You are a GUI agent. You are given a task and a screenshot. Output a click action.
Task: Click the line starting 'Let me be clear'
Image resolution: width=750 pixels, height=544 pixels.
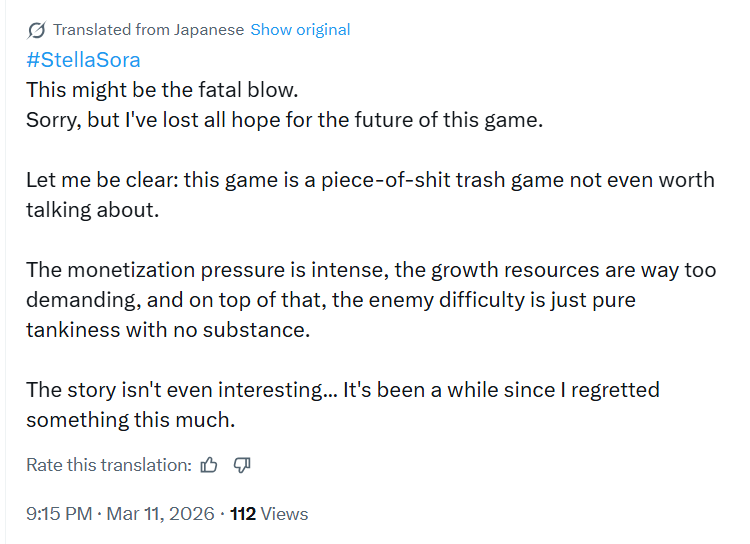370,180
